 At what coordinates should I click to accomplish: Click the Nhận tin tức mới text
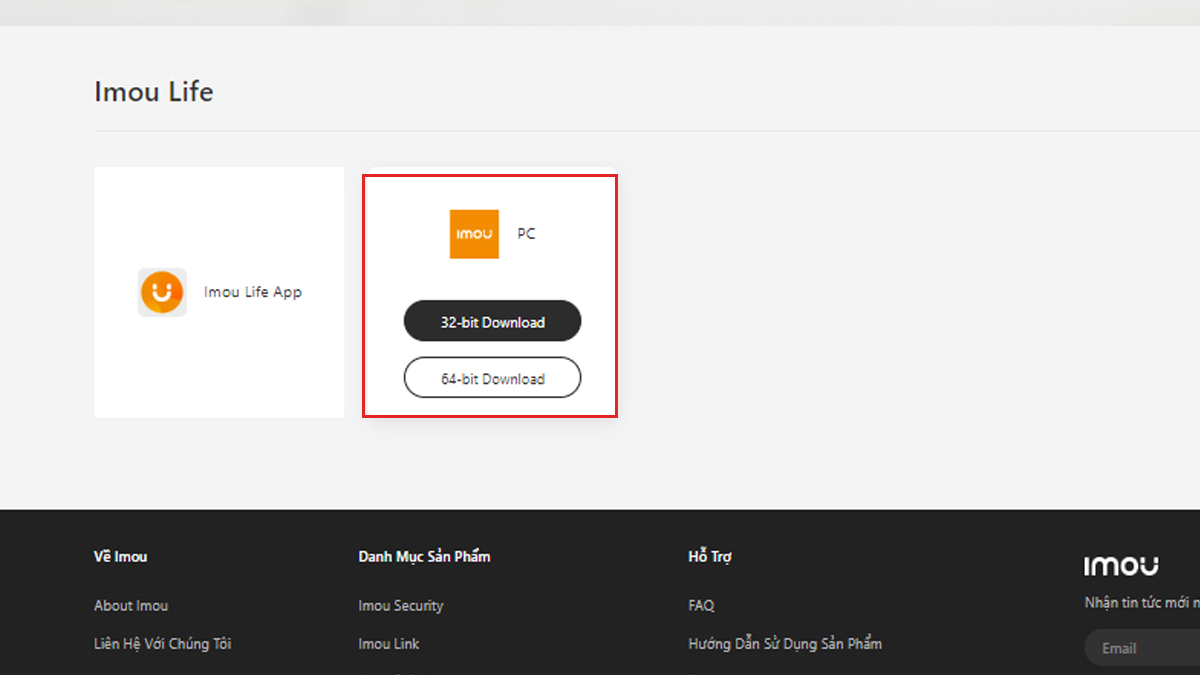click(1141, 603)
